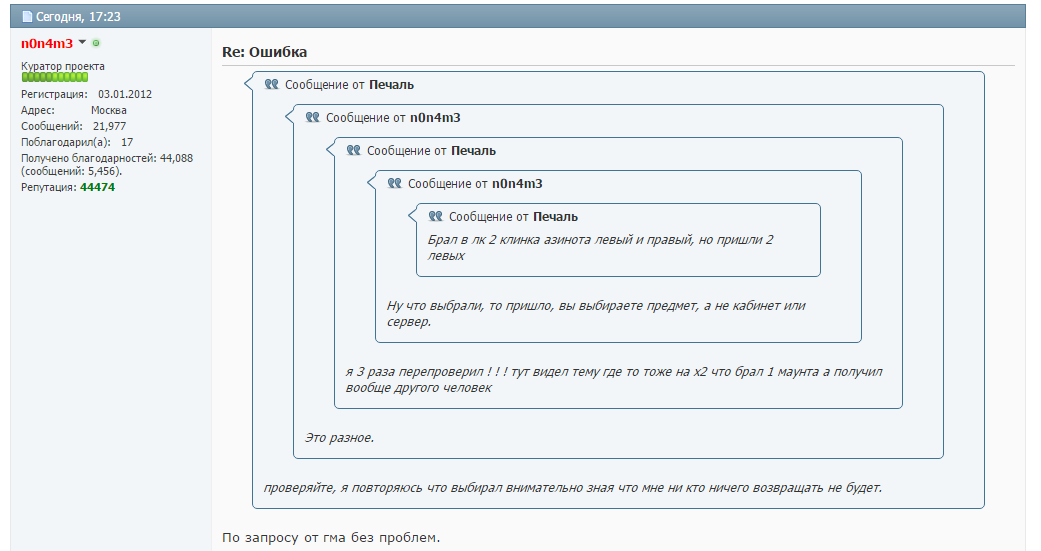Click the Получено благодарностей count 44,088
The image size is (1041, 551).
pos(176,158)
